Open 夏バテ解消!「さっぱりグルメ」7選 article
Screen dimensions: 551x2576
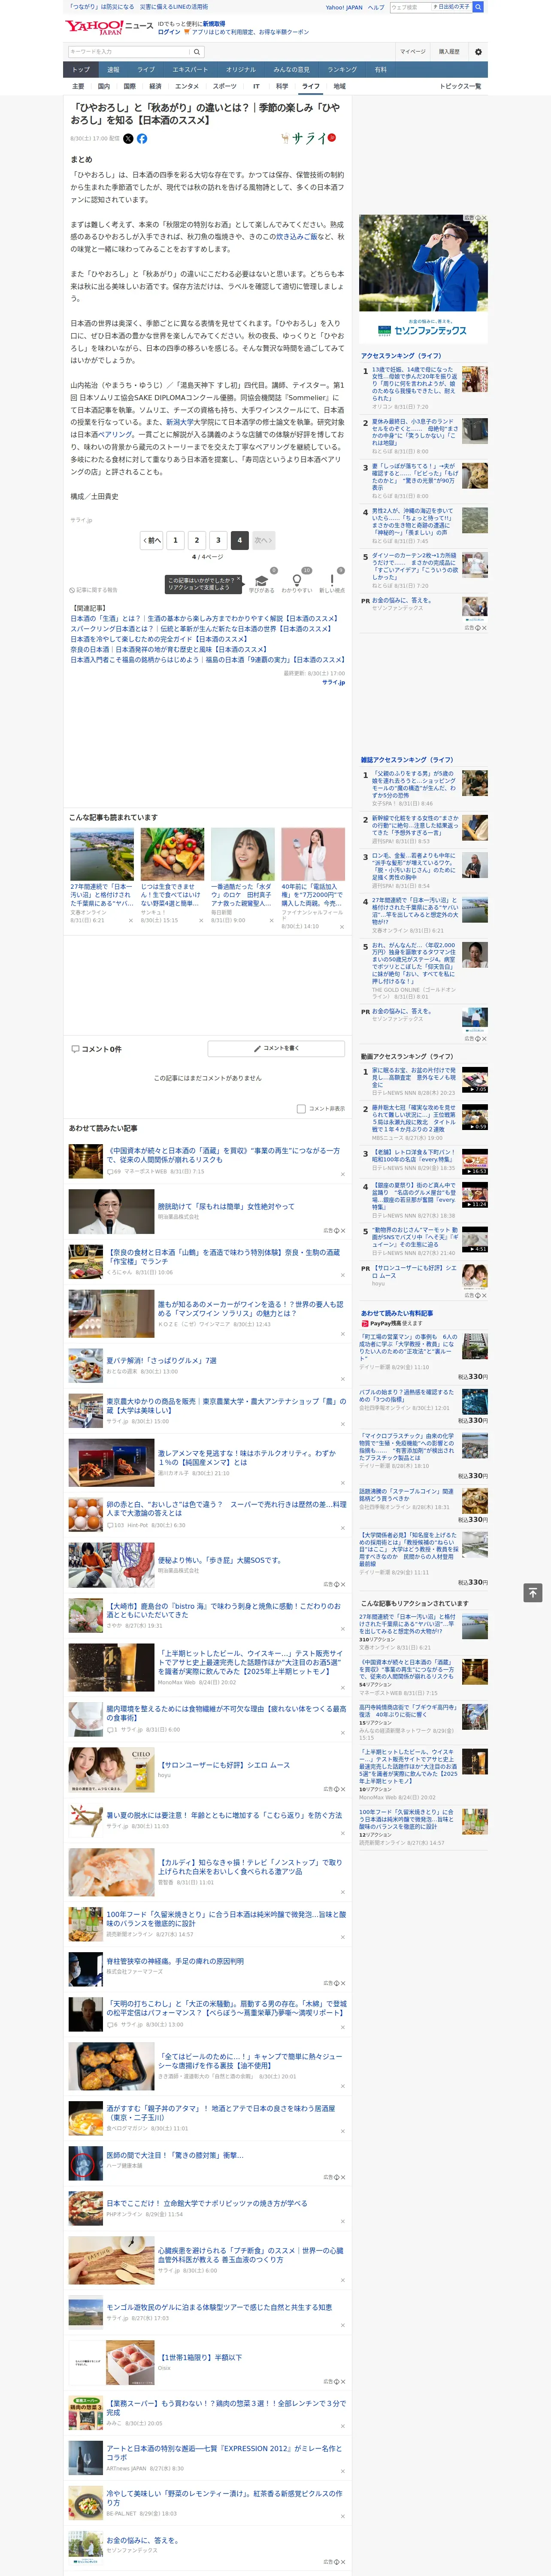[x=161, y=1361]
